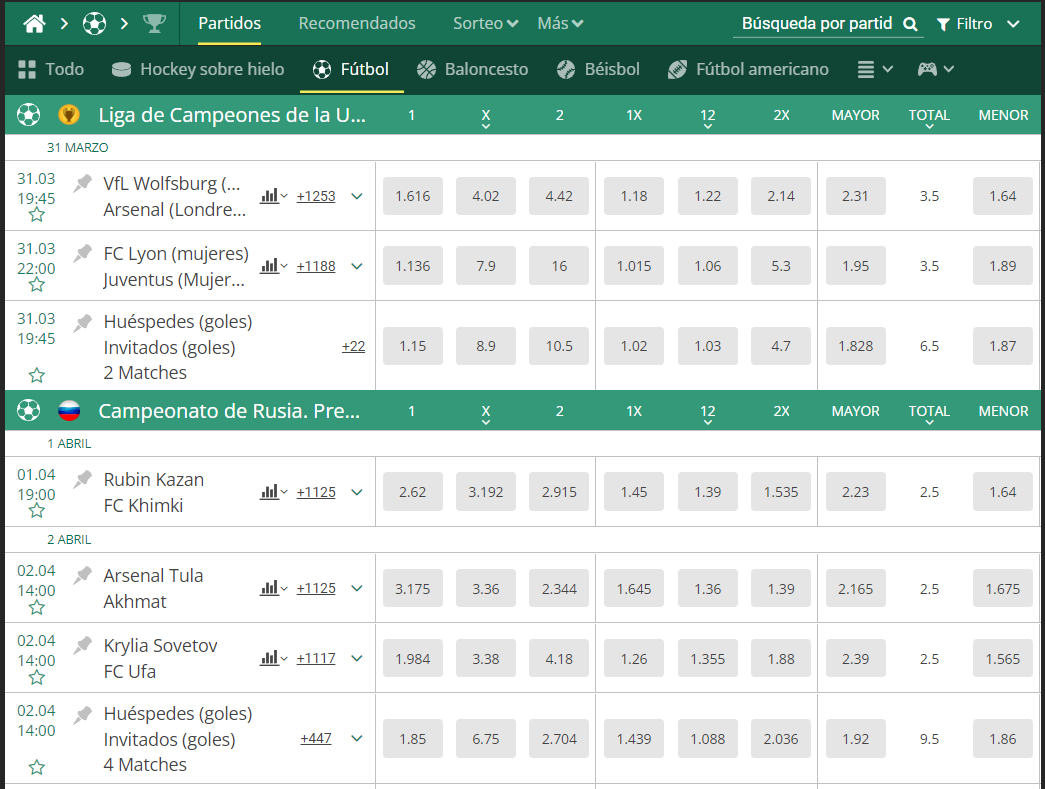Bet on odds 1.565 MENOR for Krylia Sovetov
1045x789 pixels.
[1003, 658]
